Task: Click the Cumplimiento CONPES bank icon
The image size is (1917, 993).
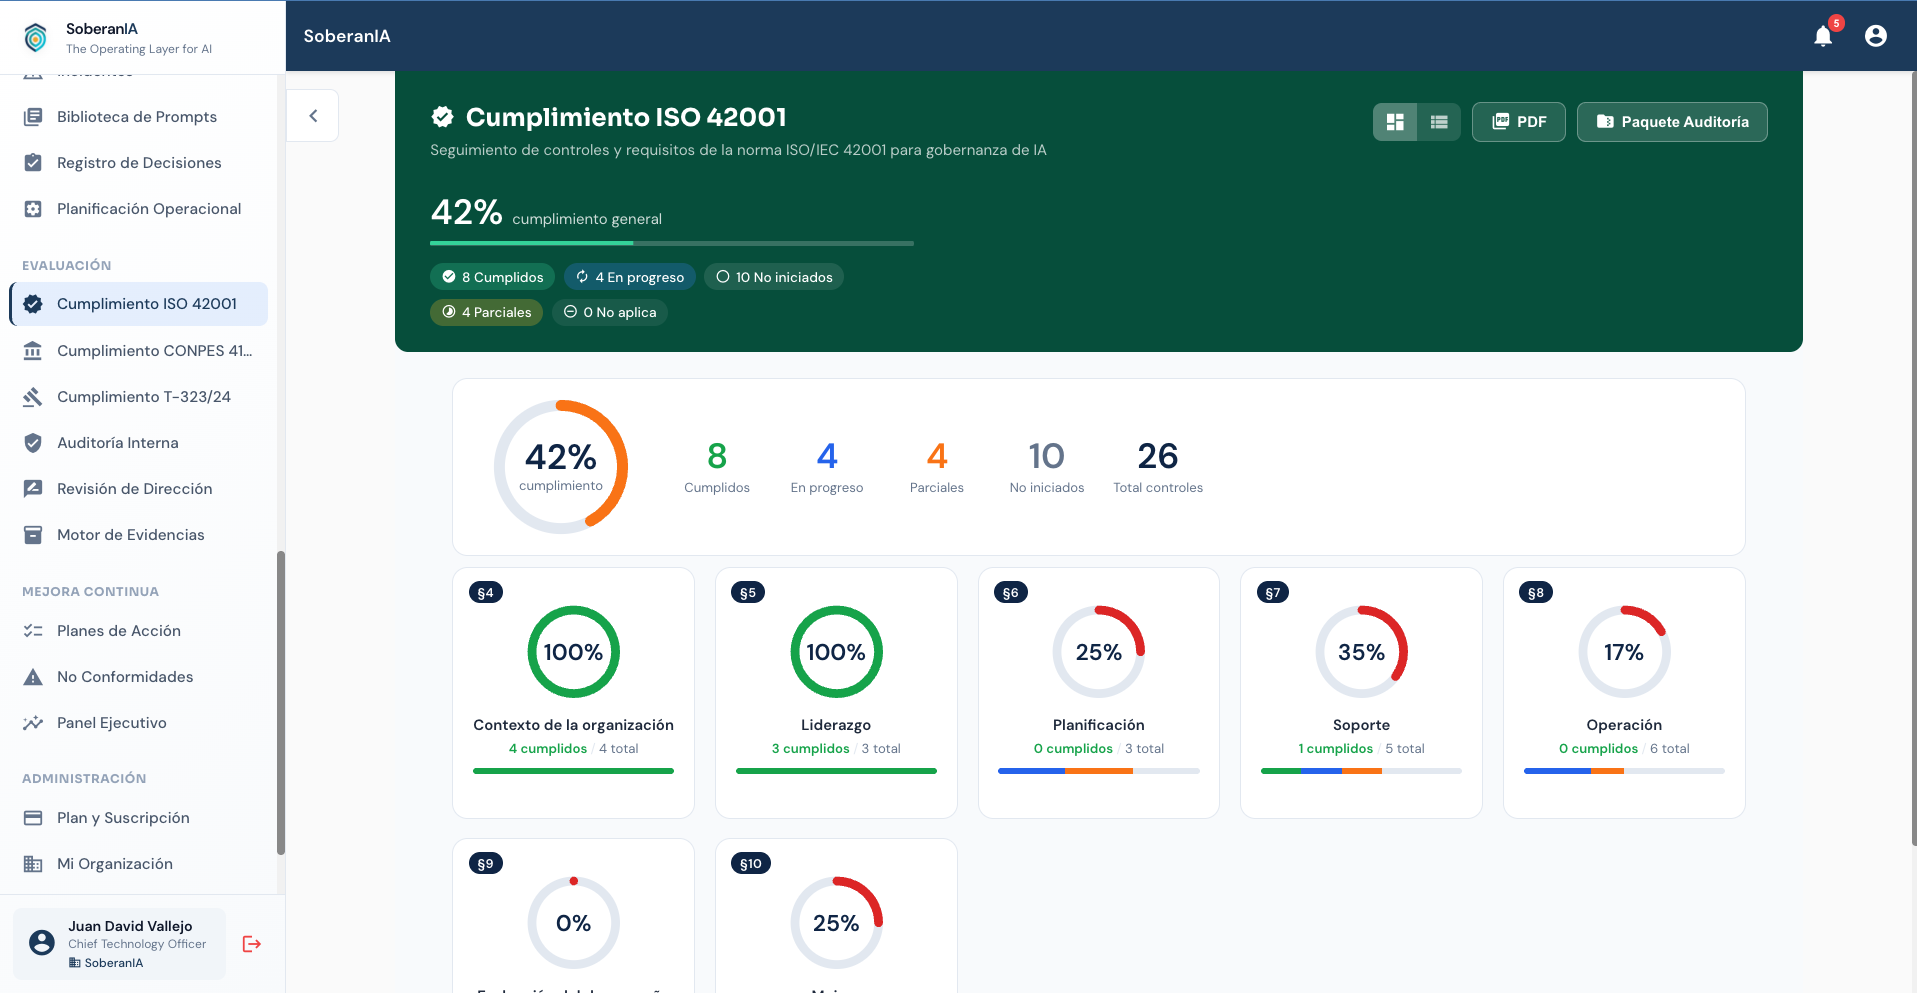Action: 33,351
